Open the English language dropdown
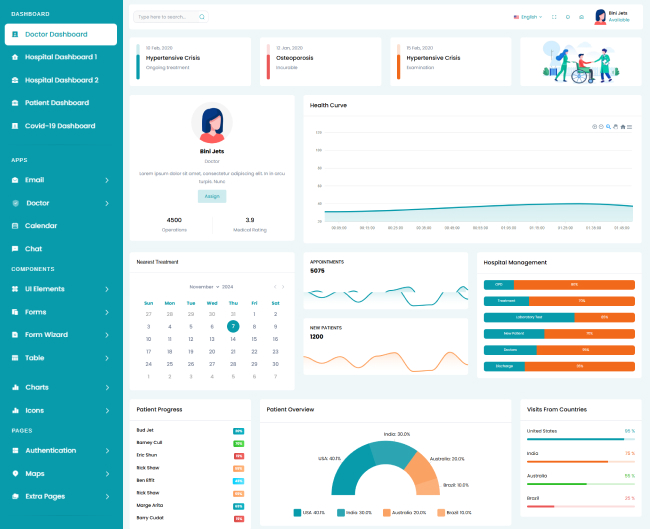 pos(528,17)
